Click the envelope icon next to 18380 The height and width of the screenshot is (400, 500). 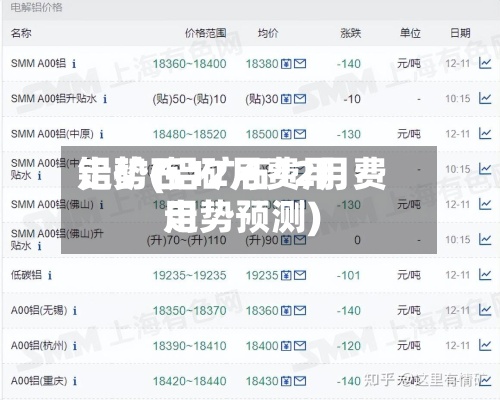[300, 63]
